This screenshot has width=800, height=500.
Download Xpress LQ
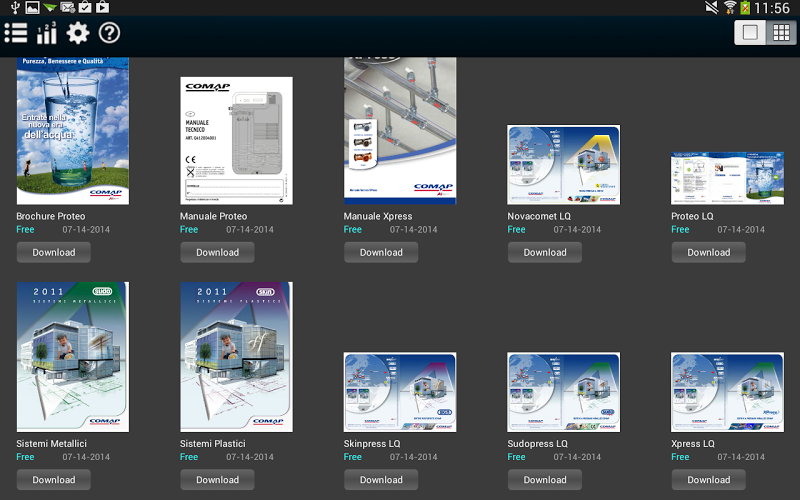(709, 480)
